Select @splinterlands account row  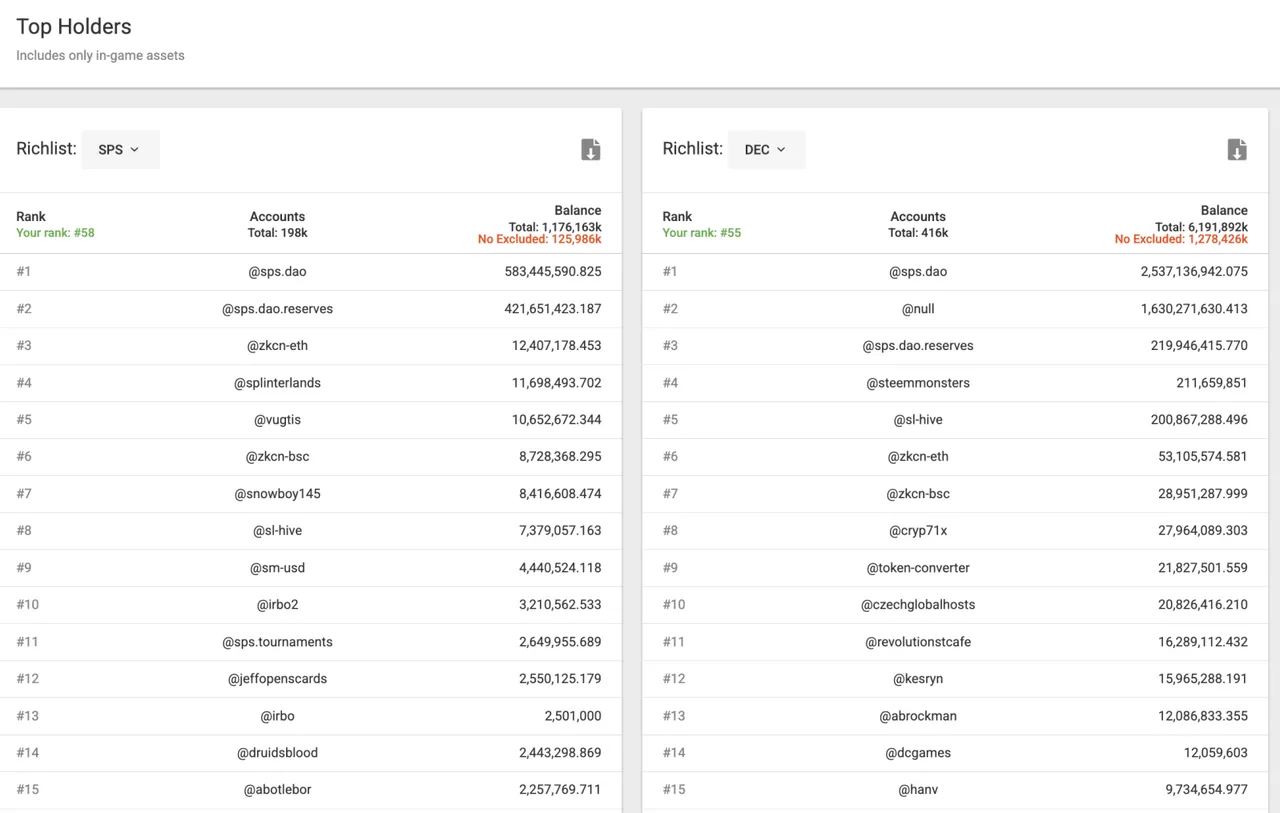tap(310, 383)
